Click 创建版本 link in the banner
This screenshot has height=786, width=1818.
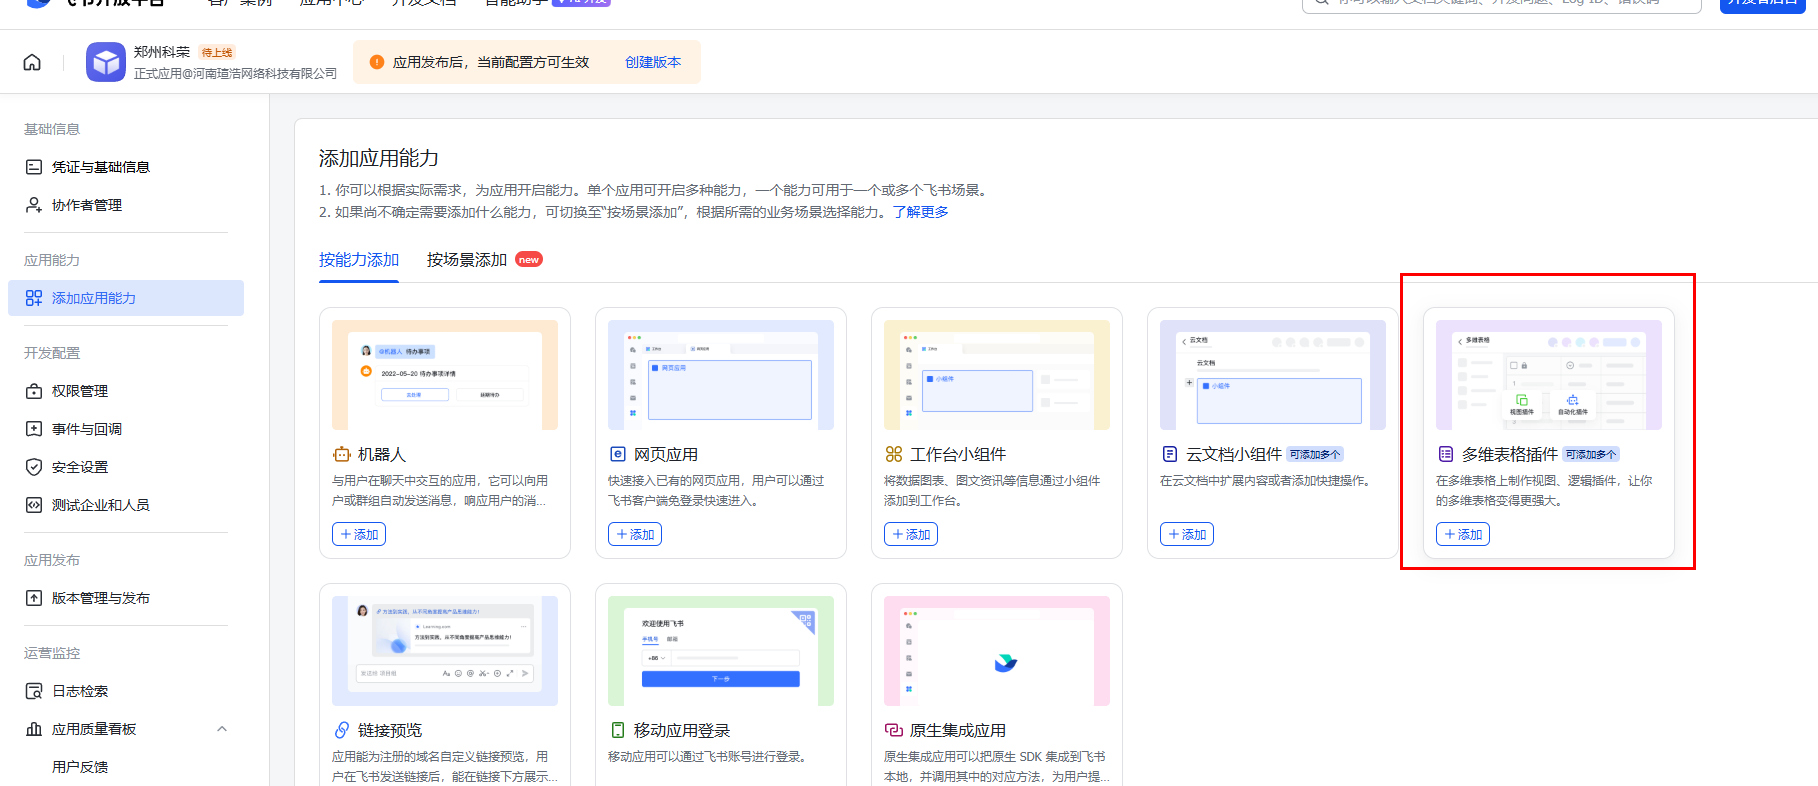[x=653, y=62]
